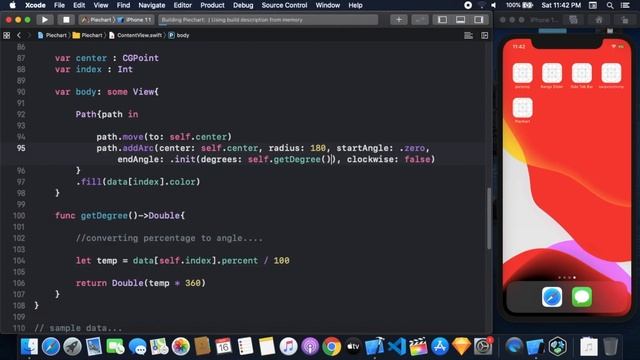Open the Xcode menu
The width and height of the screenshot is (640, 360).
(35, 5)
